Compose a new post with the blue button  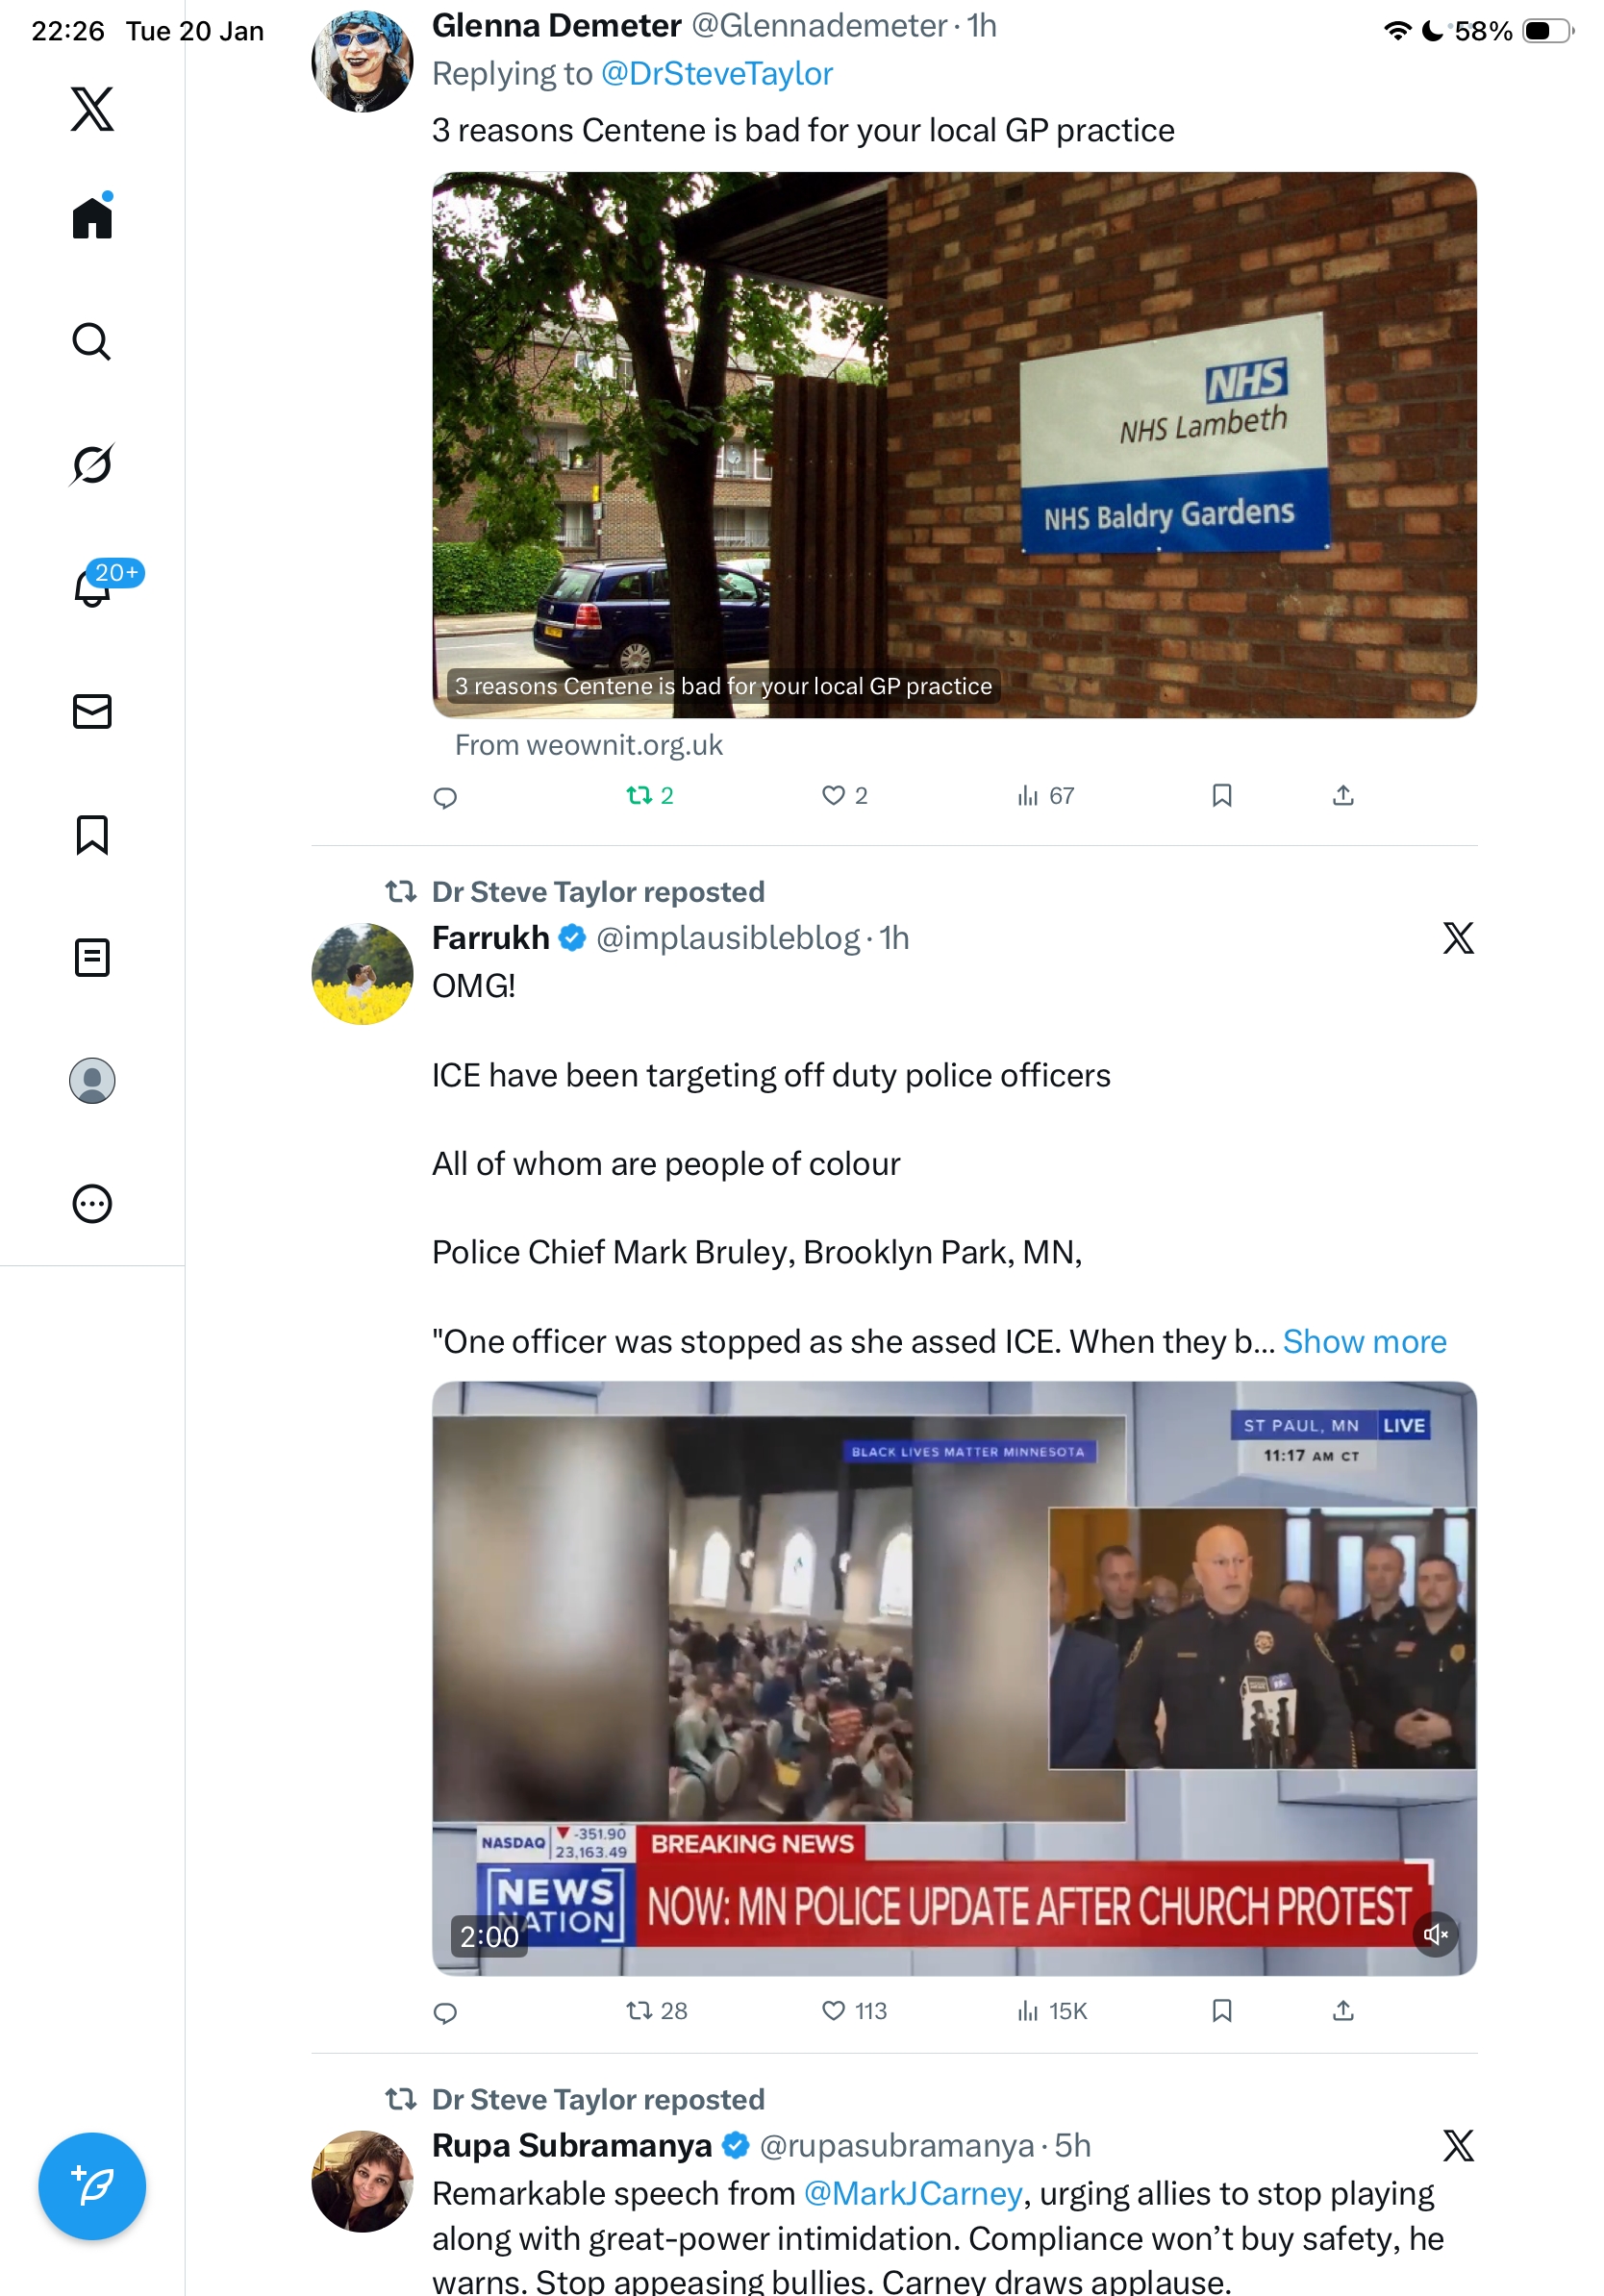pyautogui.click(x=92, y=2186)
